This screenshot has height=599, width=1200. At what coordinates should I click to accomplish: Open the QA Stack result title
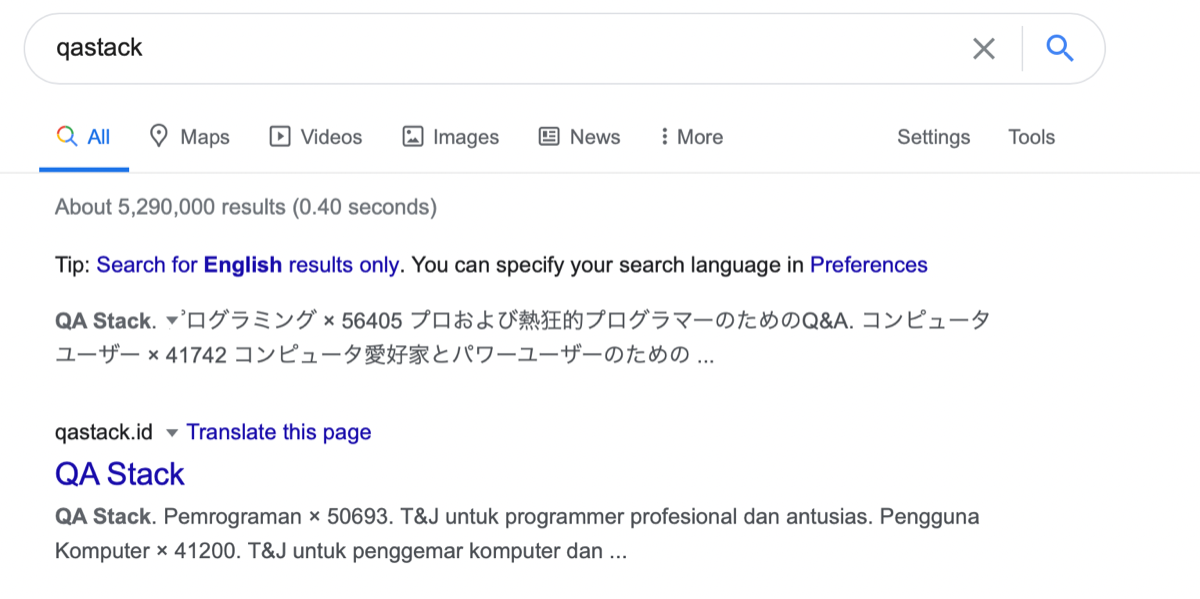pos(120,474)
